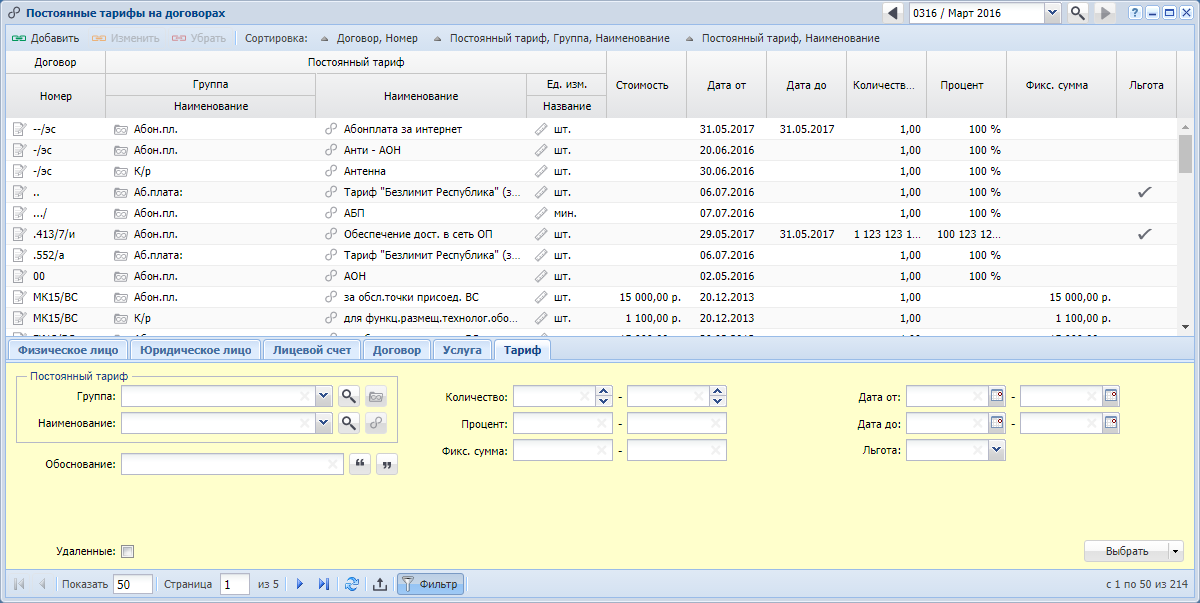Open calendar for second Дата от field
1200x603 pixels.
point(1111,397)
